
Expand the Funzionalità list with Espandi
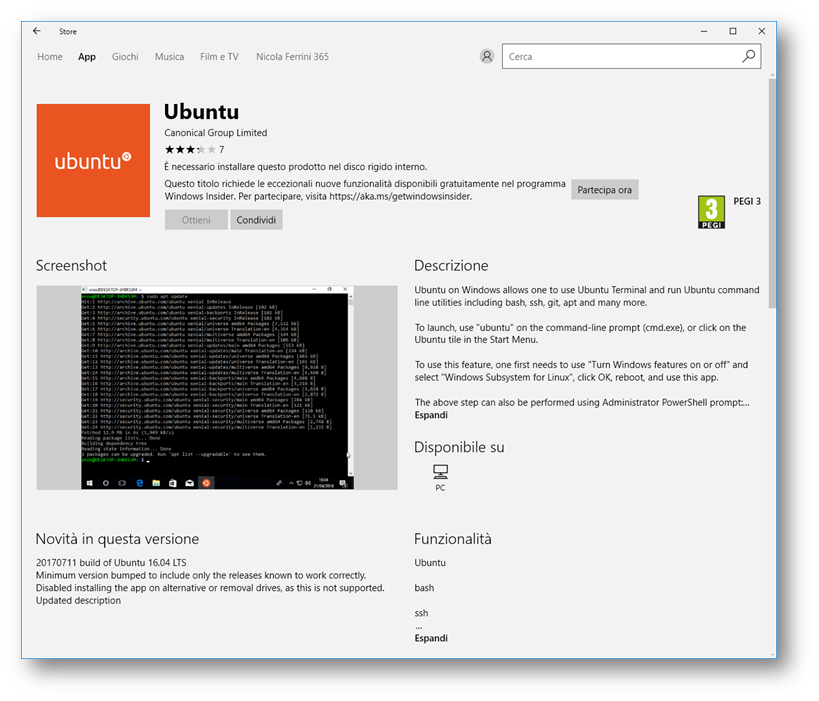coord(431,638)
